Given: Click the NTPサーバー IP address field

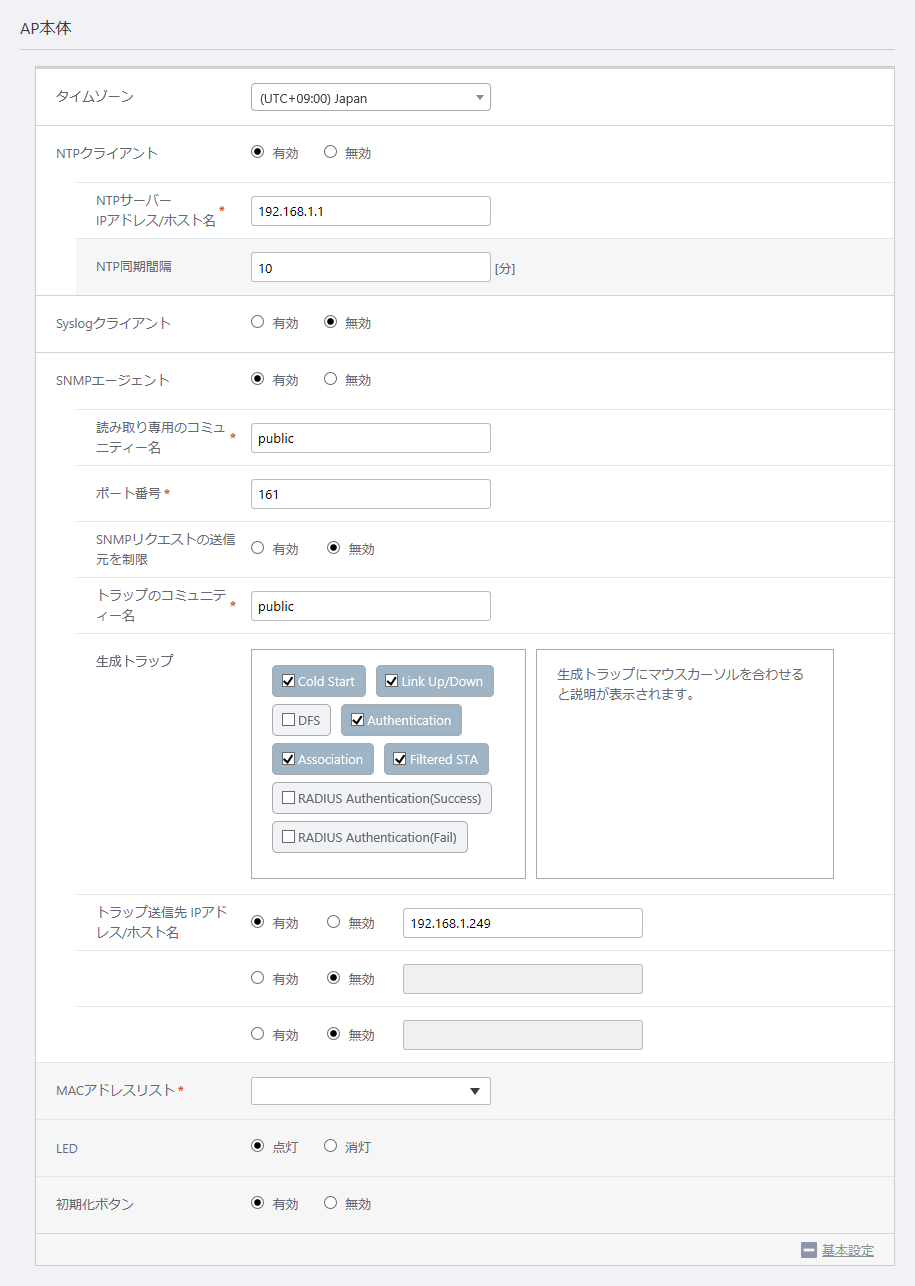Looking at the screenshot, I should coord(371,211).
